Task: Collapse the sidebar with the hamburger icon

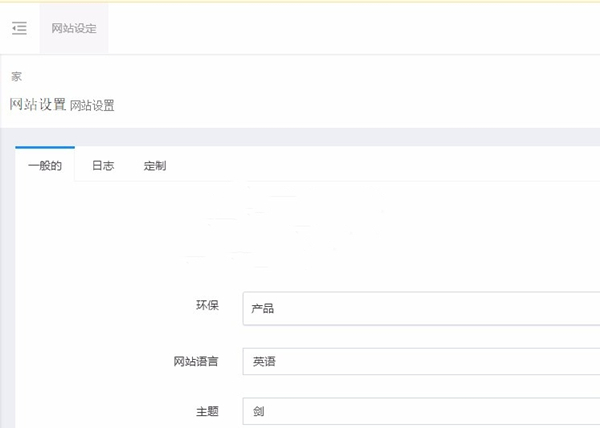Action: click(x=19, y=28)
